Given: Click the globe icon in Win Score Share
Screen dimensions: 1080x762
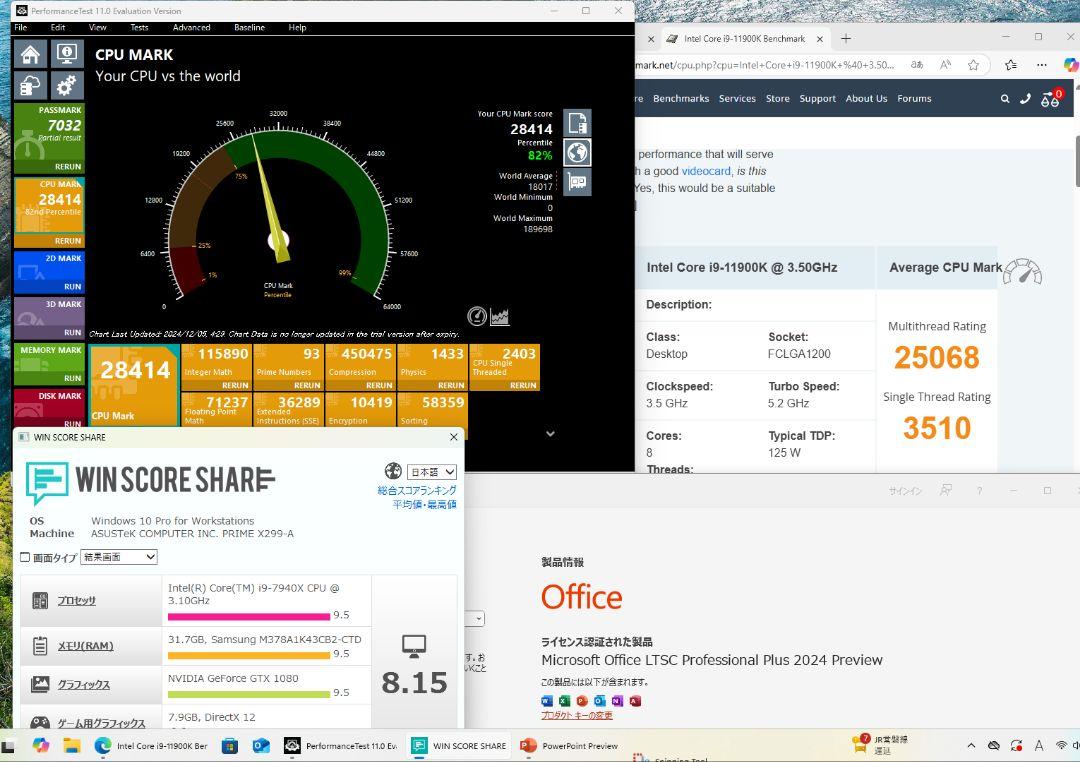Looking at the screenshot, I should [x=393, y=471].
